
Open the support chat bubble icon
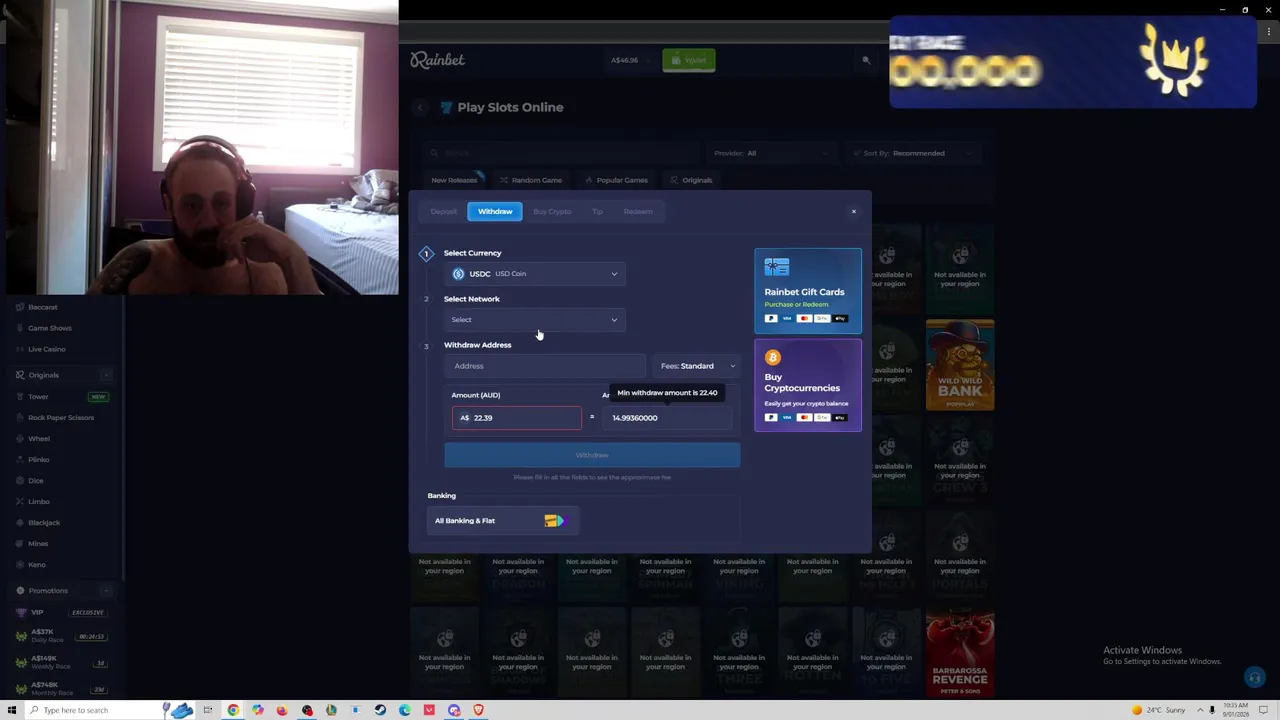coord(1254,678)
